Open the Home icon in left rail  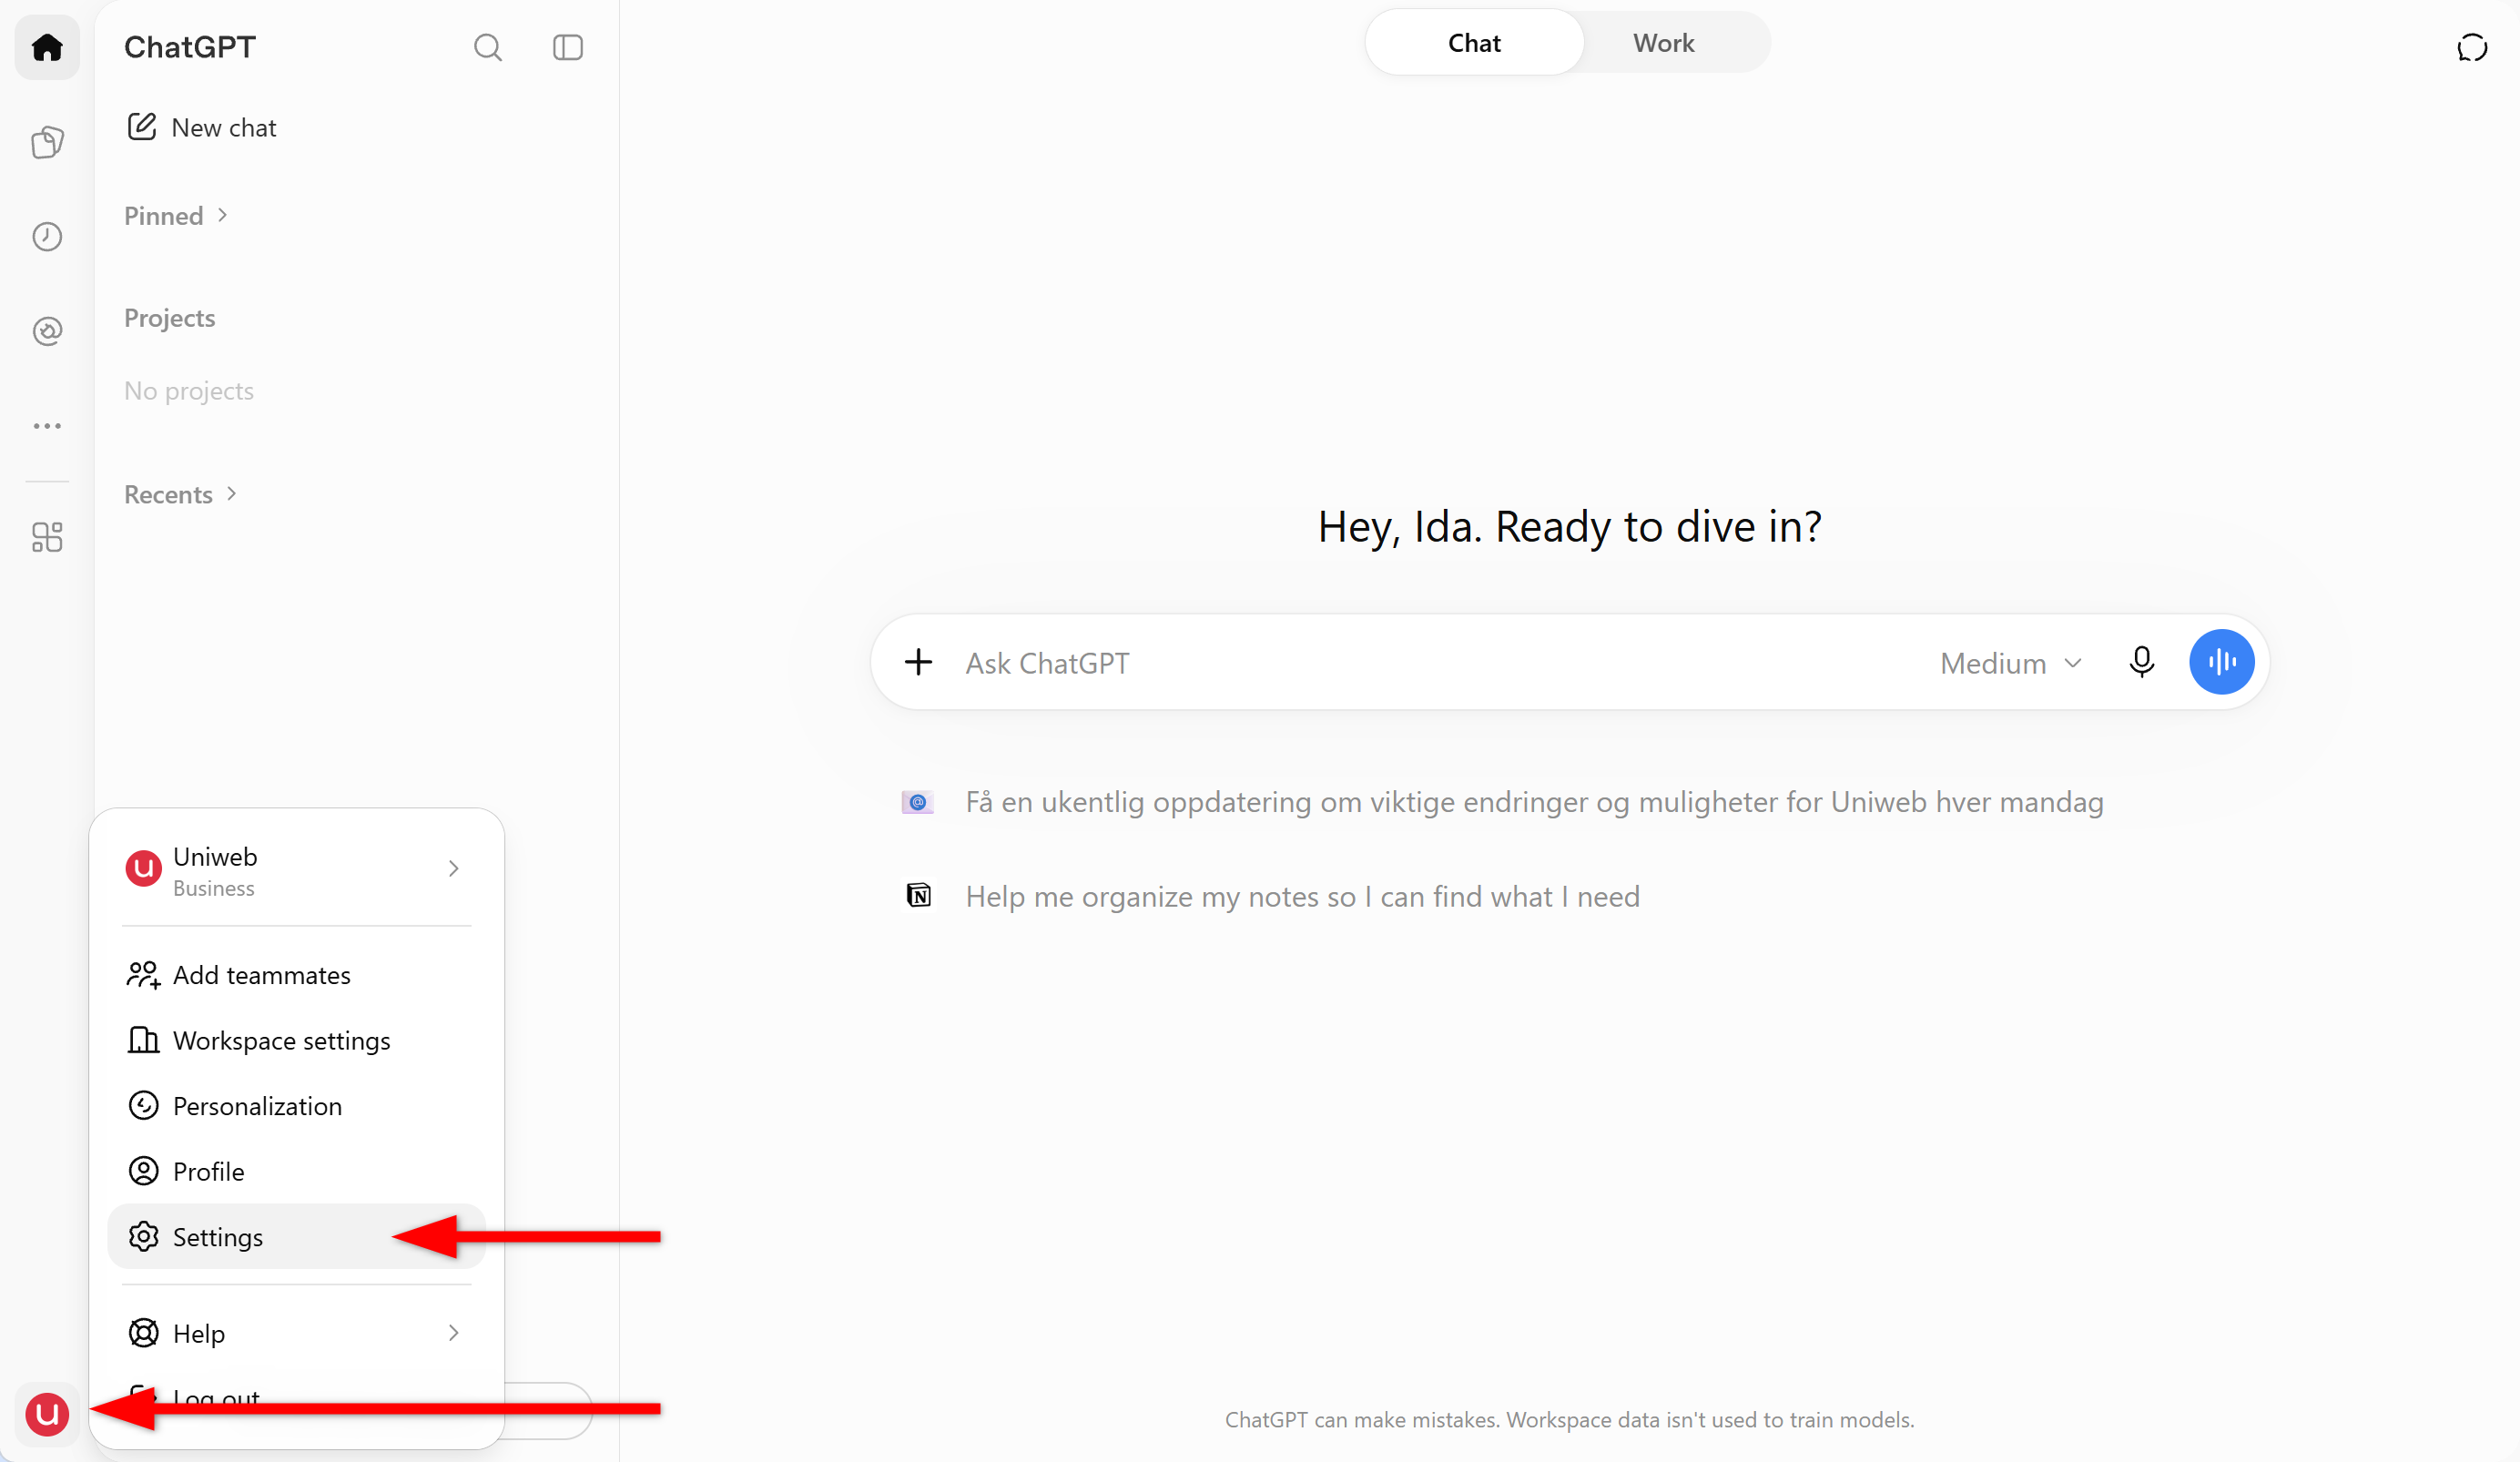[47, 47]
